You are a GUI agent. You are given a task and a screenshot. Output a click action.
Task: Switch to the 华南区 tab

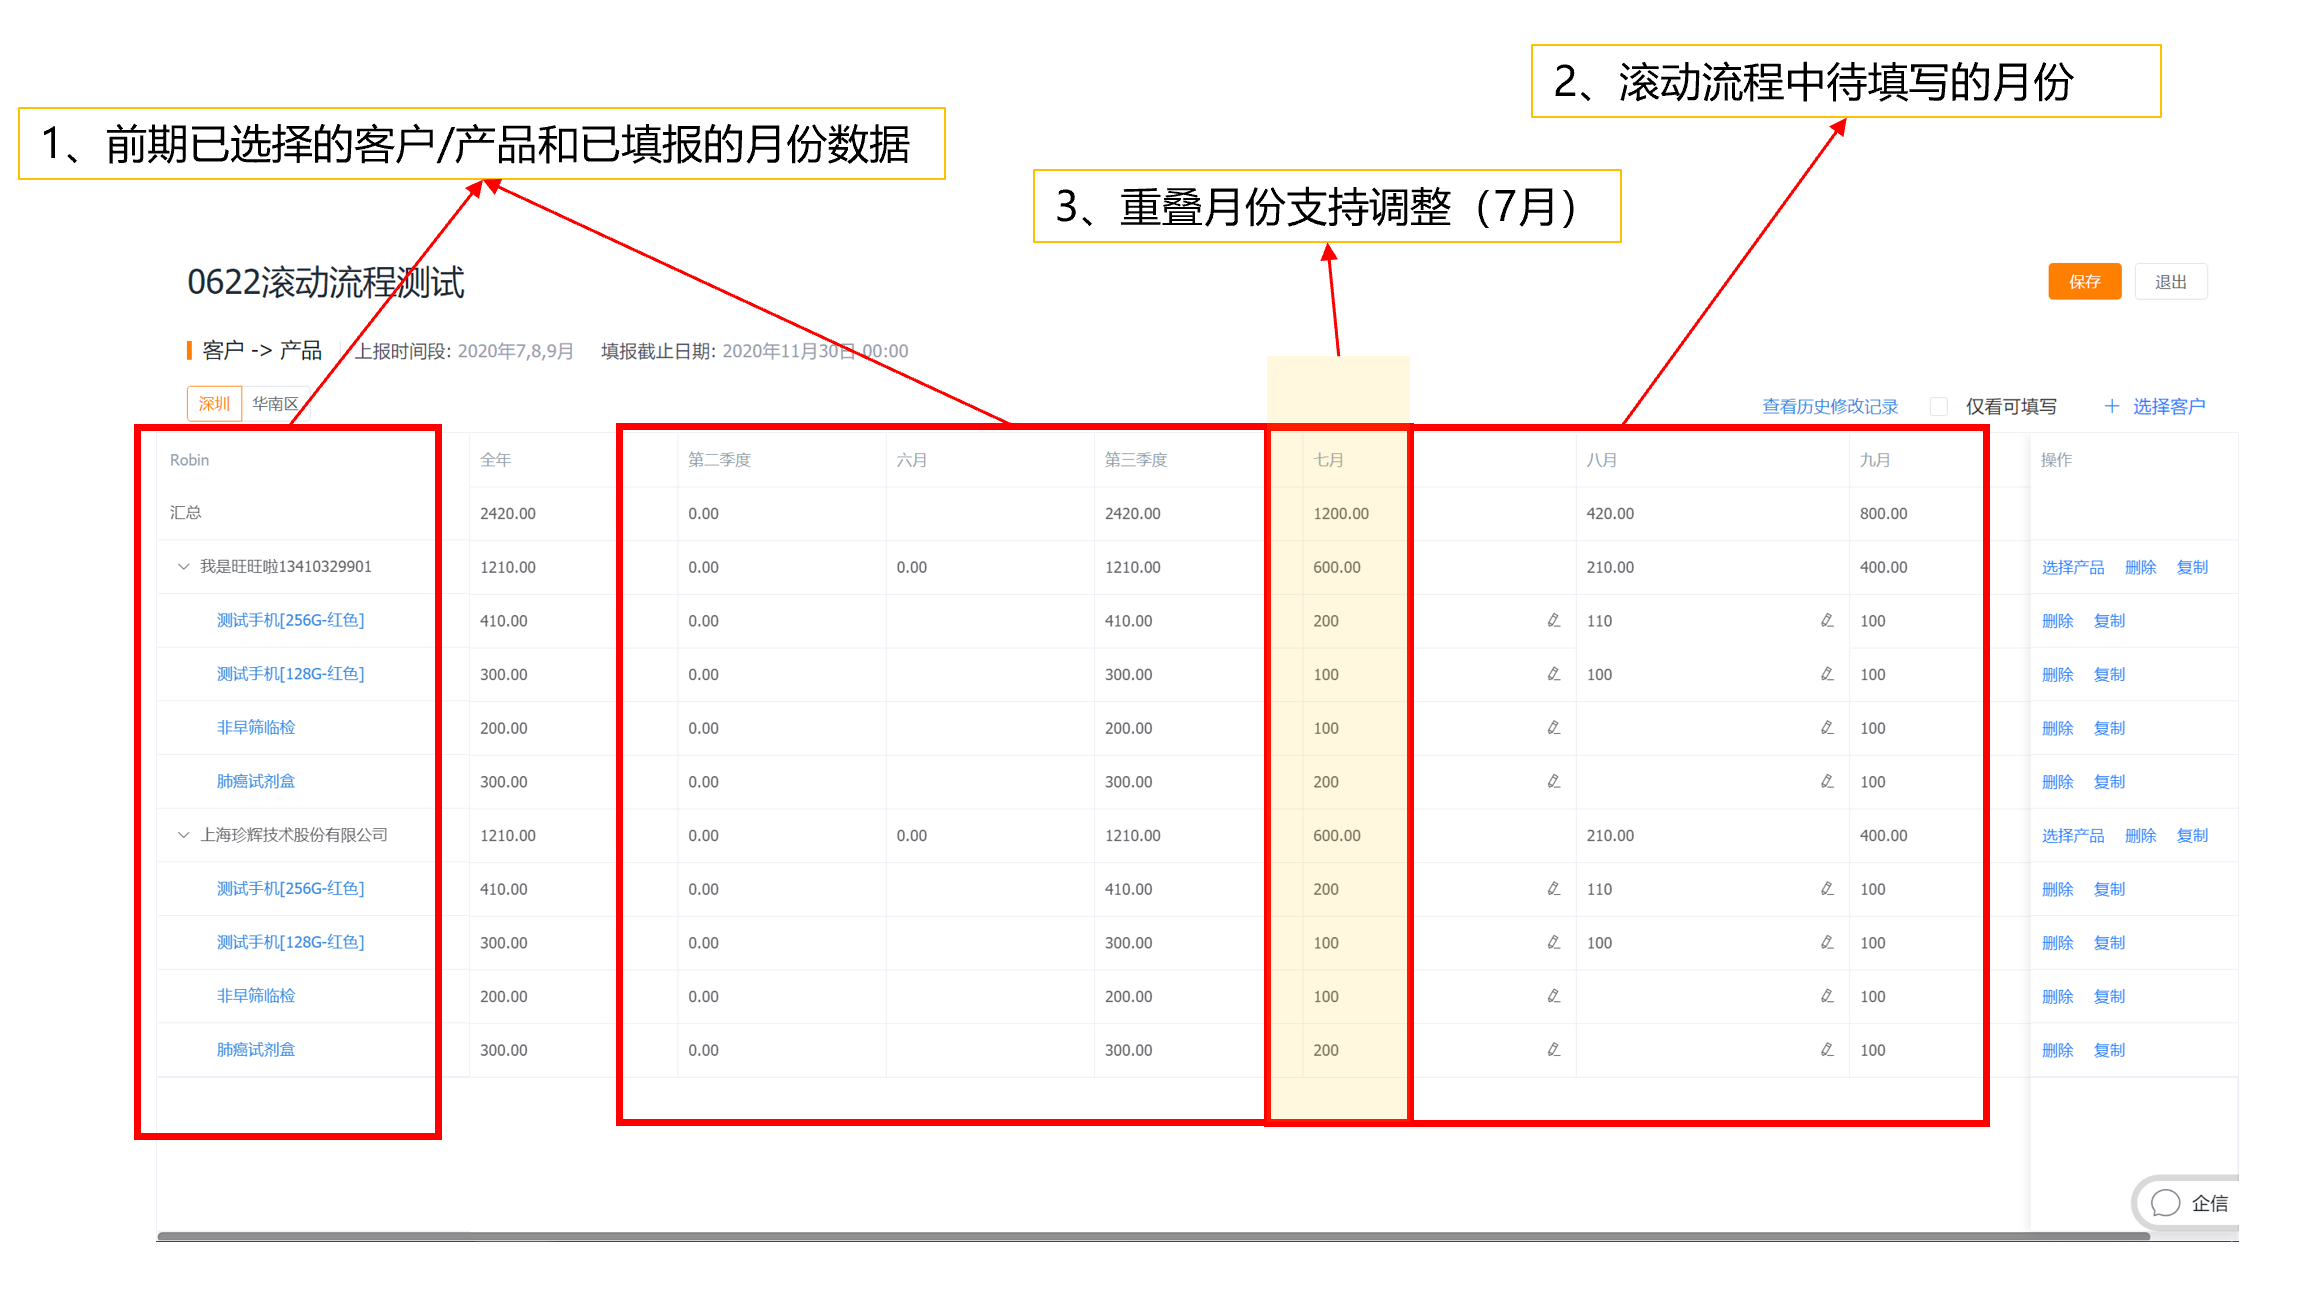[x=275, y=404]
